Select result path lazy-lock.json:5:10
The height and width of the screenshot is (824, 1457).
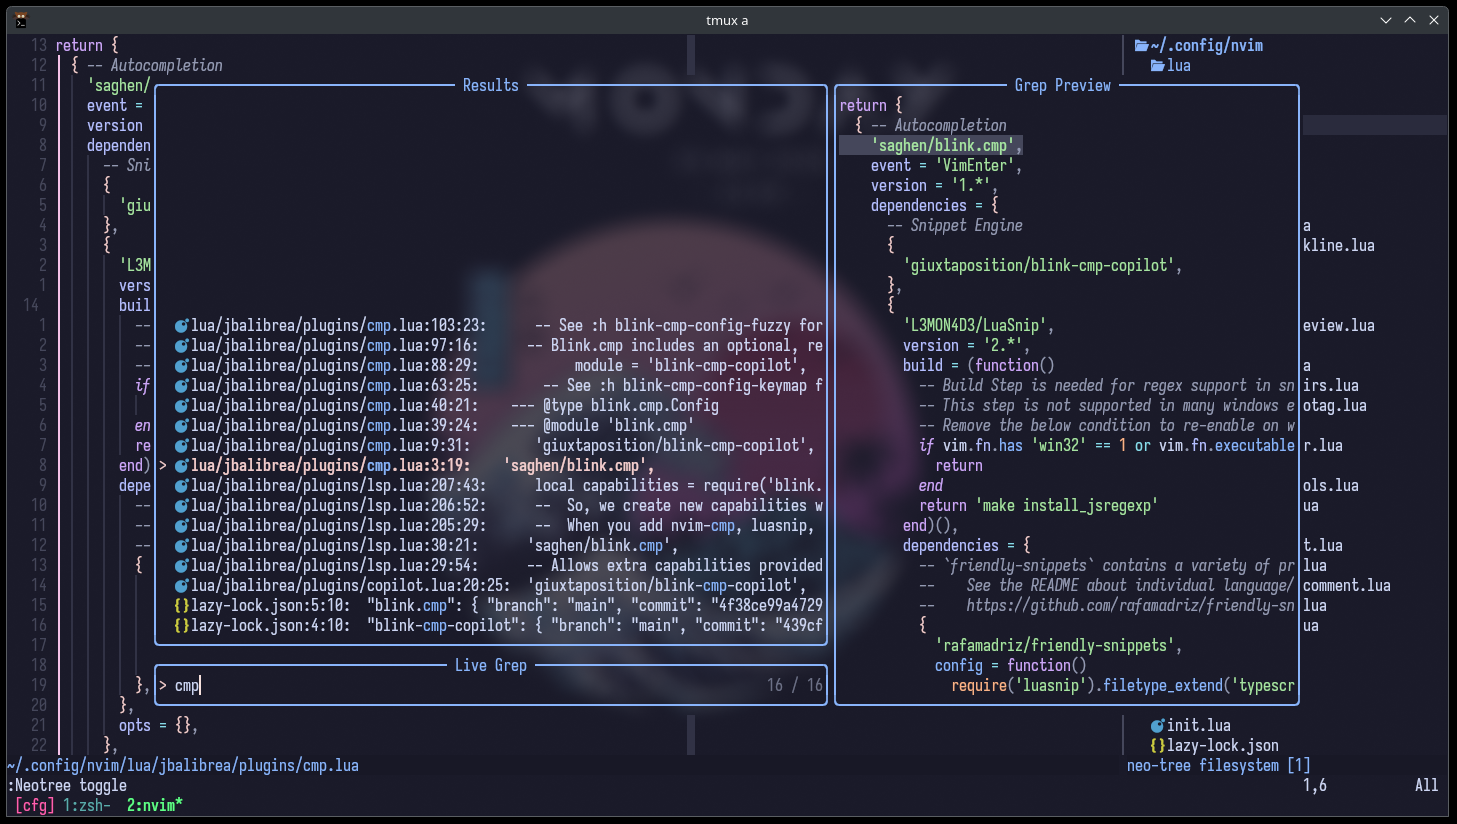click(270, 606)
